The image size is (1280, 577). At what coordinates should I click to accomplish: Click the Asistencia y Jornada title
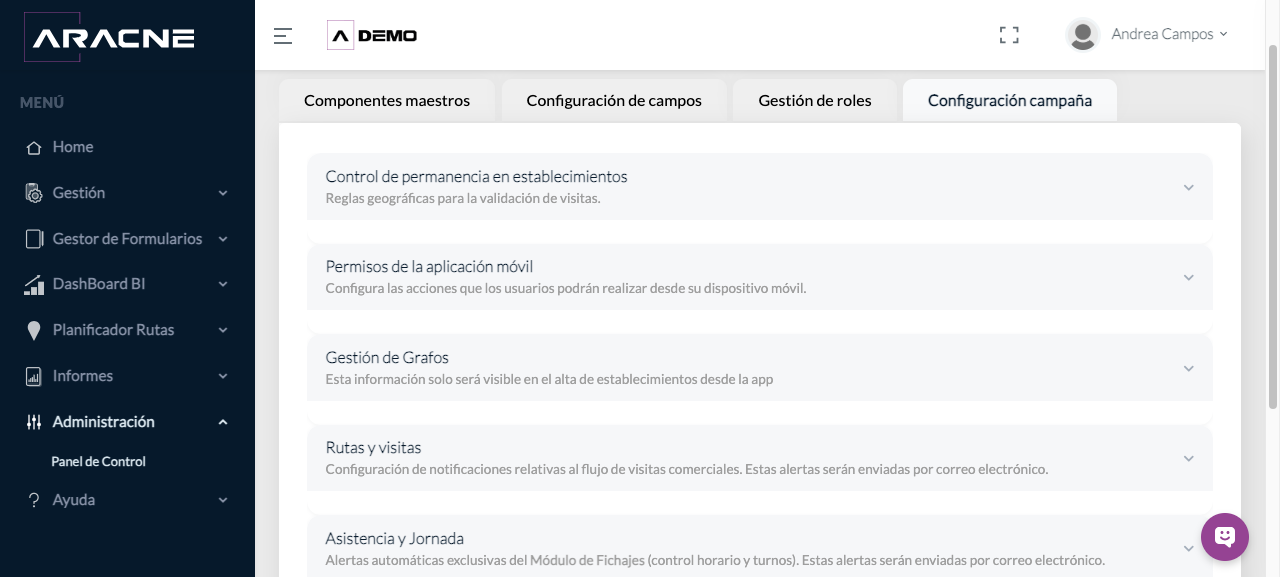[395, 538]
